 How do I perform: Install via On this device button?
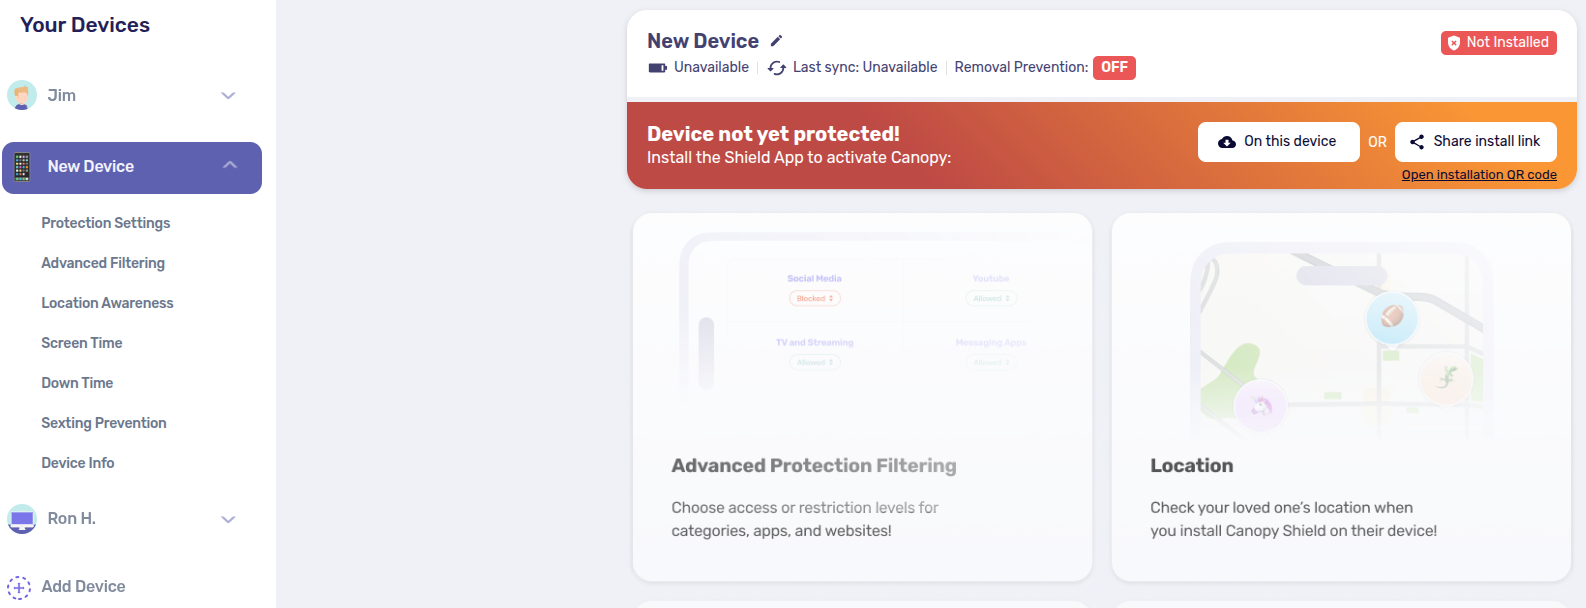point(1279,142)
